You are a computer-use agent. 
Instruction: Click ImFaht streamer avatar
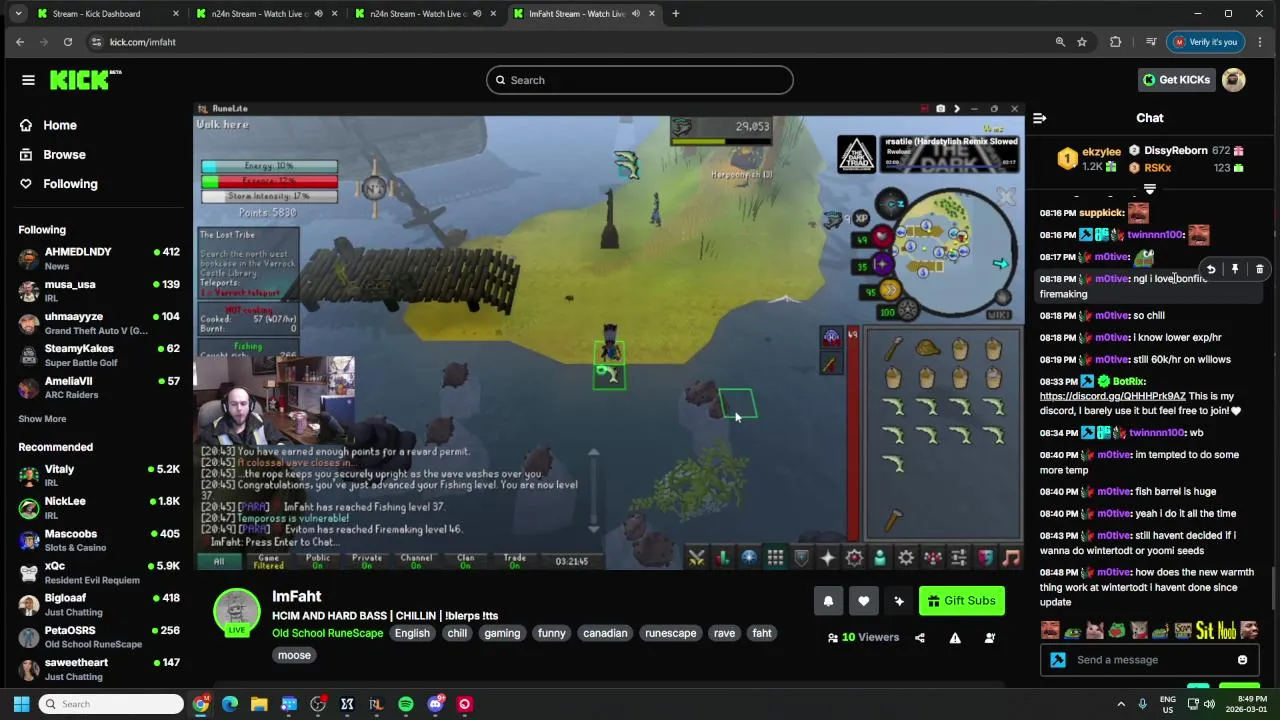pyautogui.click(x=237, y=611)
